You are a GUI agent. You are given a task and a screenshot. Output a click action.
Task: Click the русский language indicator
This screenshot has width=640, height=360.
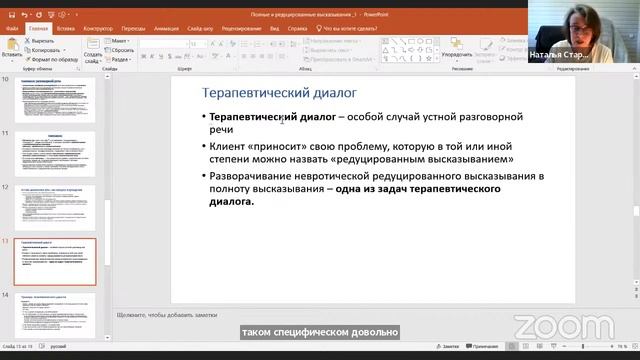58,346
